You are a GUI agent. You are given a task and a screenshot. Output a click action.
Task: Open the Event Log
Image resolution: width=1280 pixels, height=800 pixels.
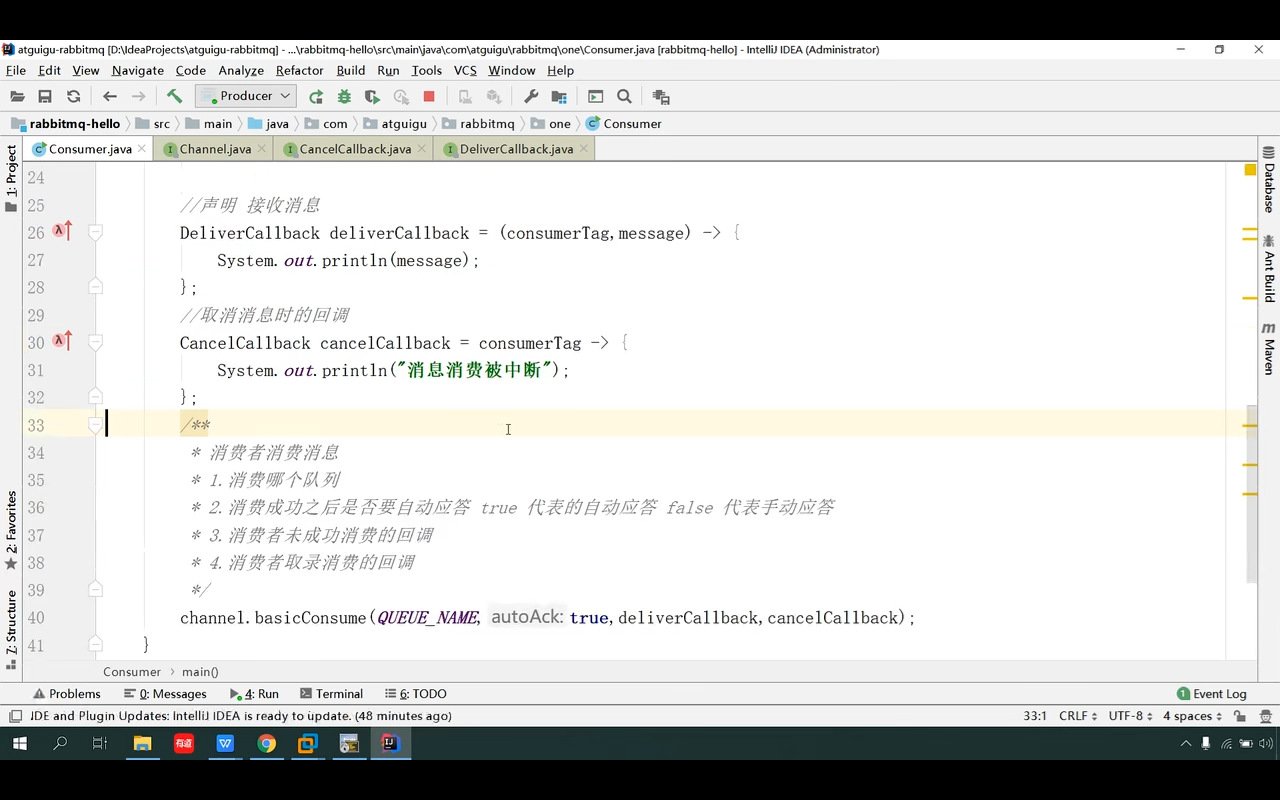coord(1212,694)
